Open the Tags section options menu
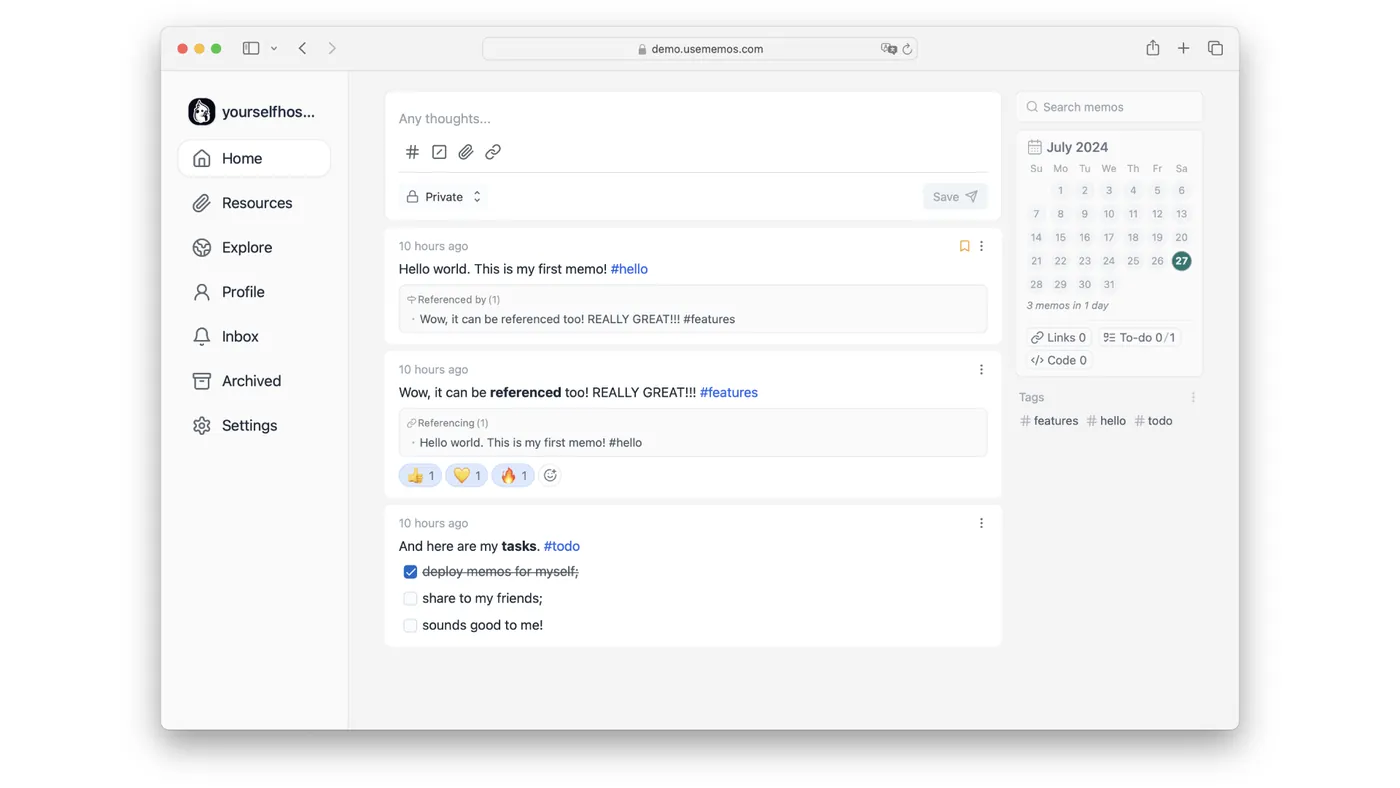The width and height of the screenshot is (1400, 788). [1193, 398]
